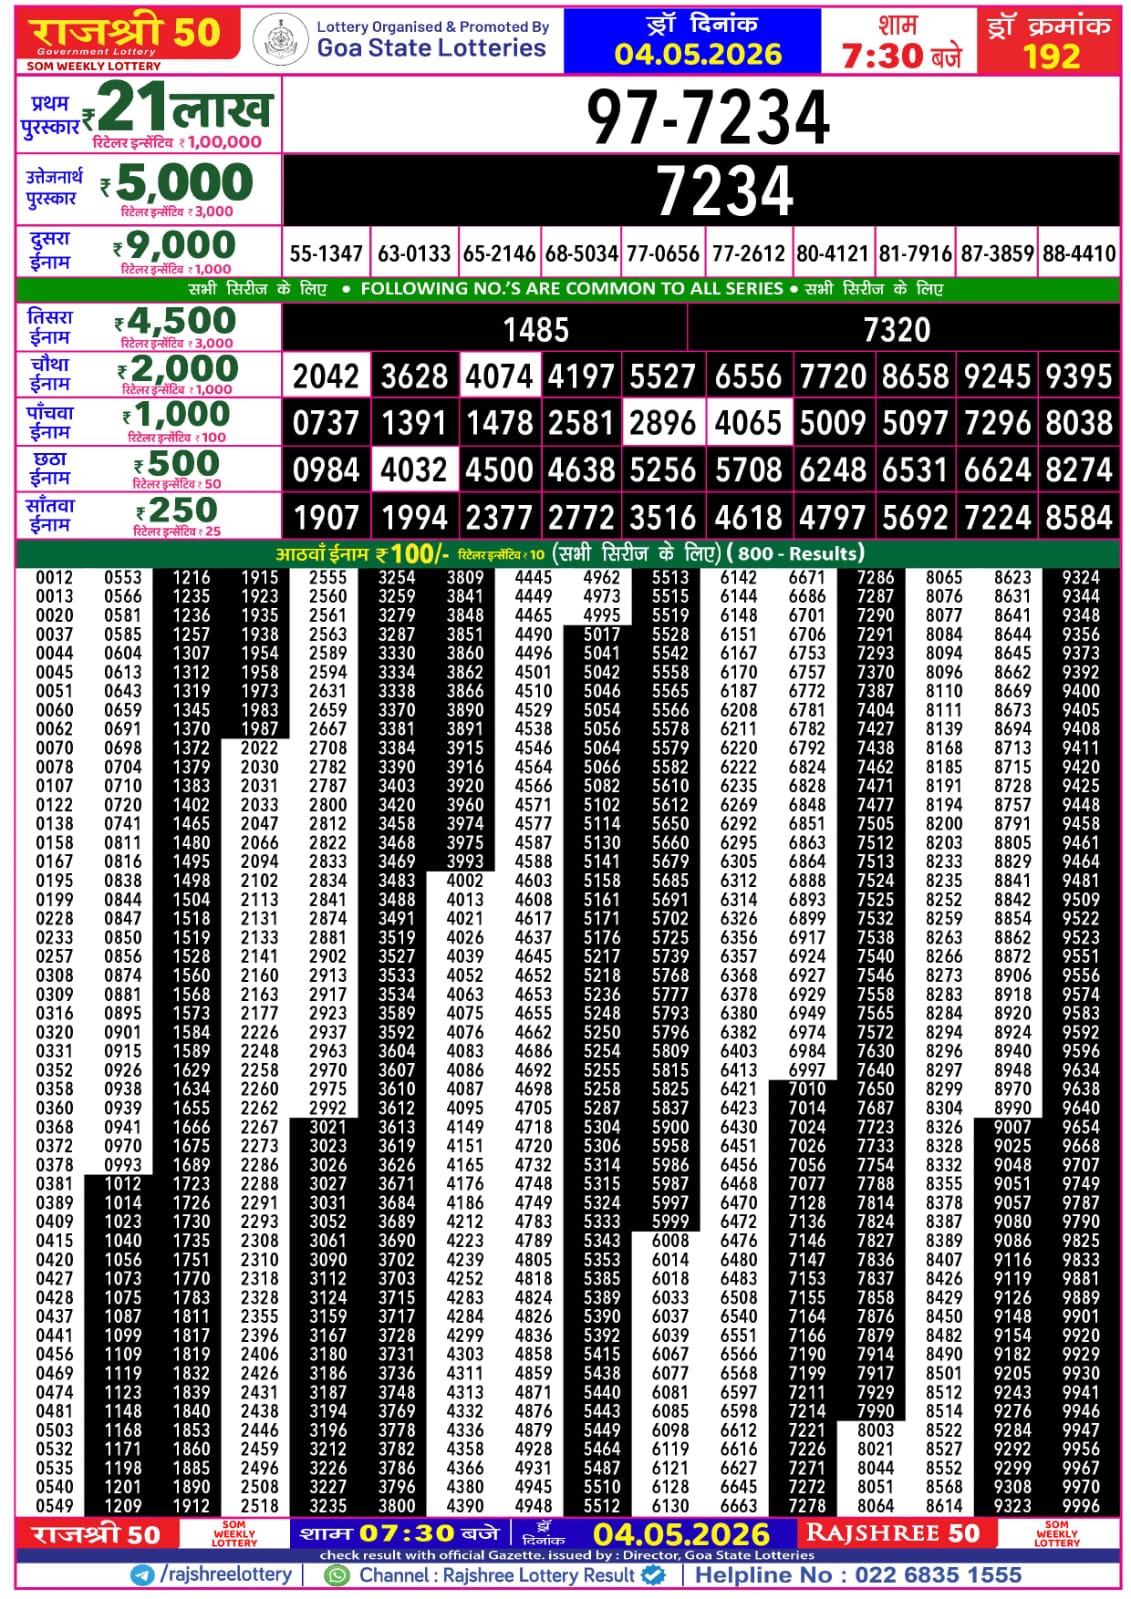Click the ₹250 seventh prize amount

click(177, 511)
